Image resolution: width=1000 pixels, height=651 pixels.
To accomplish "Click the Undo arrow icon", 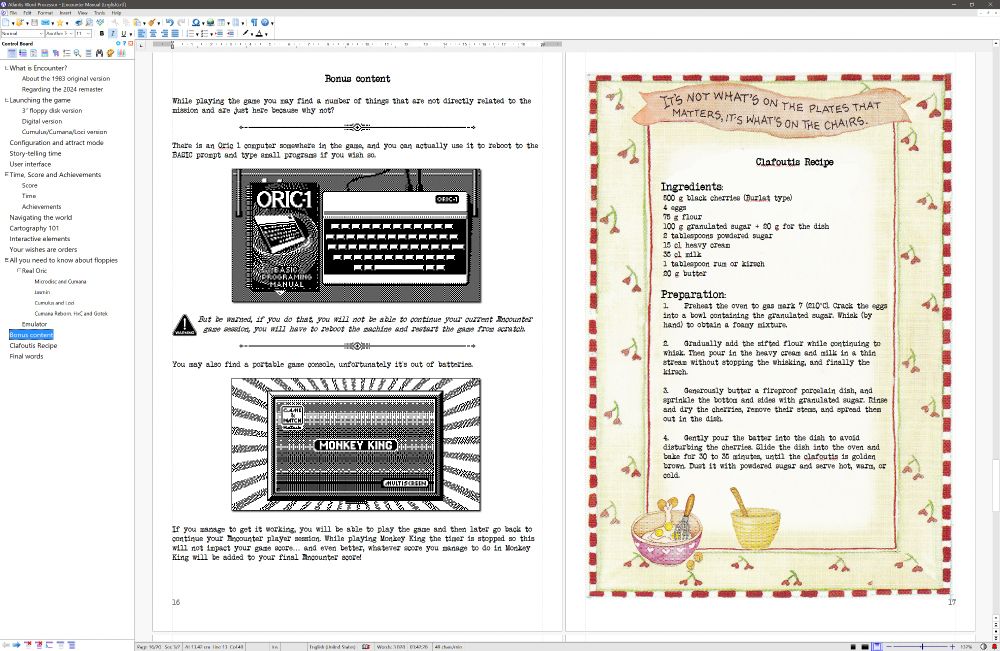I will pyautogui.click(x=170, y=22).
